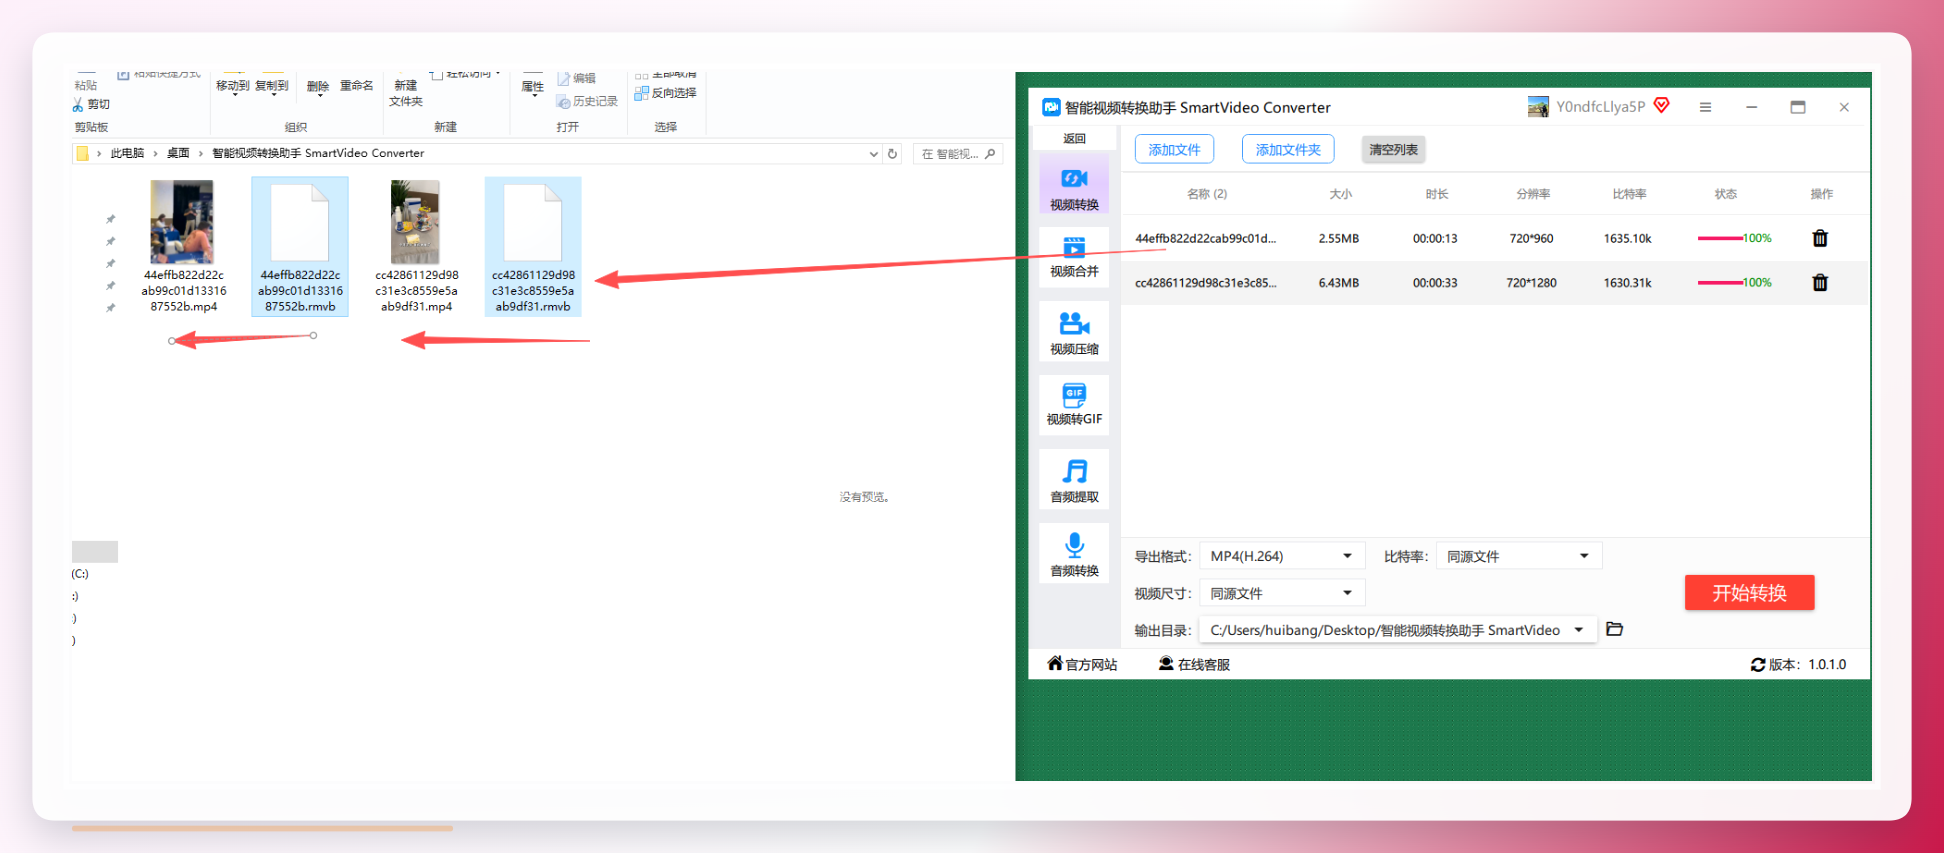
Task: Click the 清空列表 clear list button
Action: pos(1393,149)
